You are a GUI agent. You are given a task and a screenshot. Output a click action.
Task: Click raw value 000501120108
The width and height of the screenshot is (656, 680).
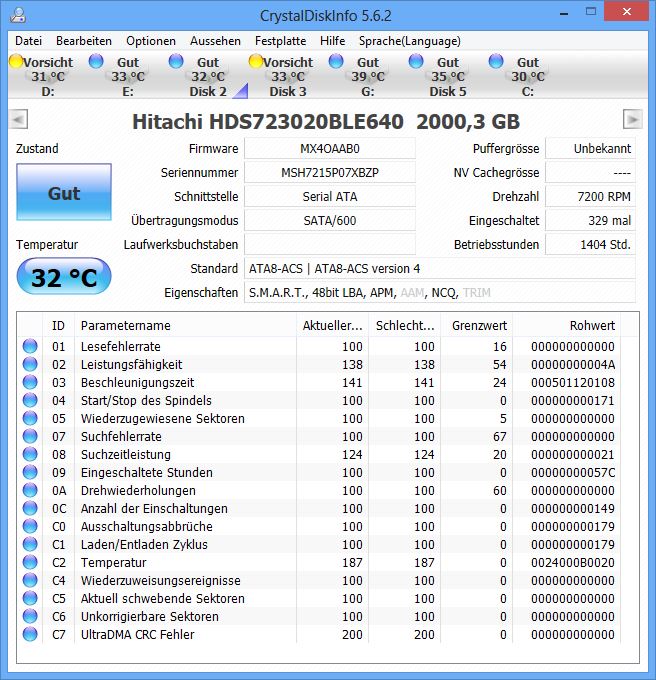coord(573,382)
